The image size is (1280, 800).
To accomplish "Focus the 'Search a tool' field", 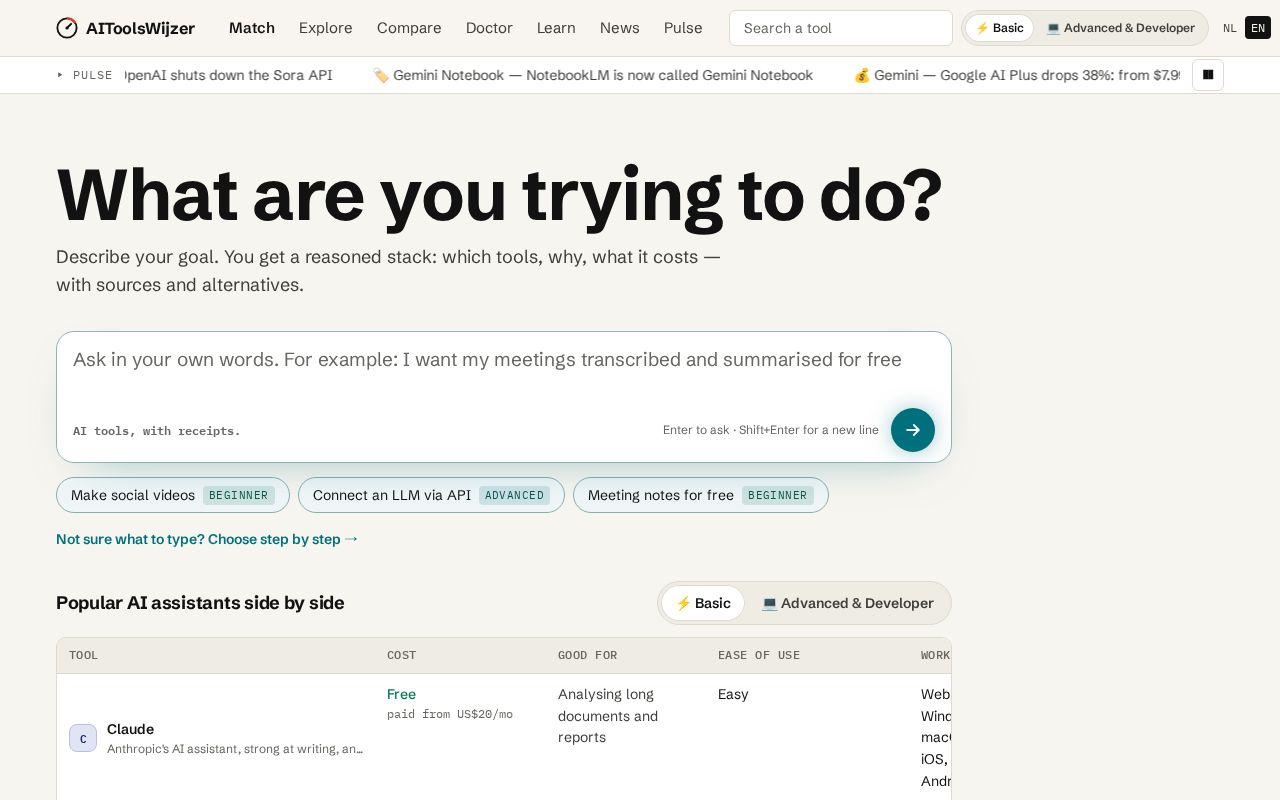I will point(841,28).
